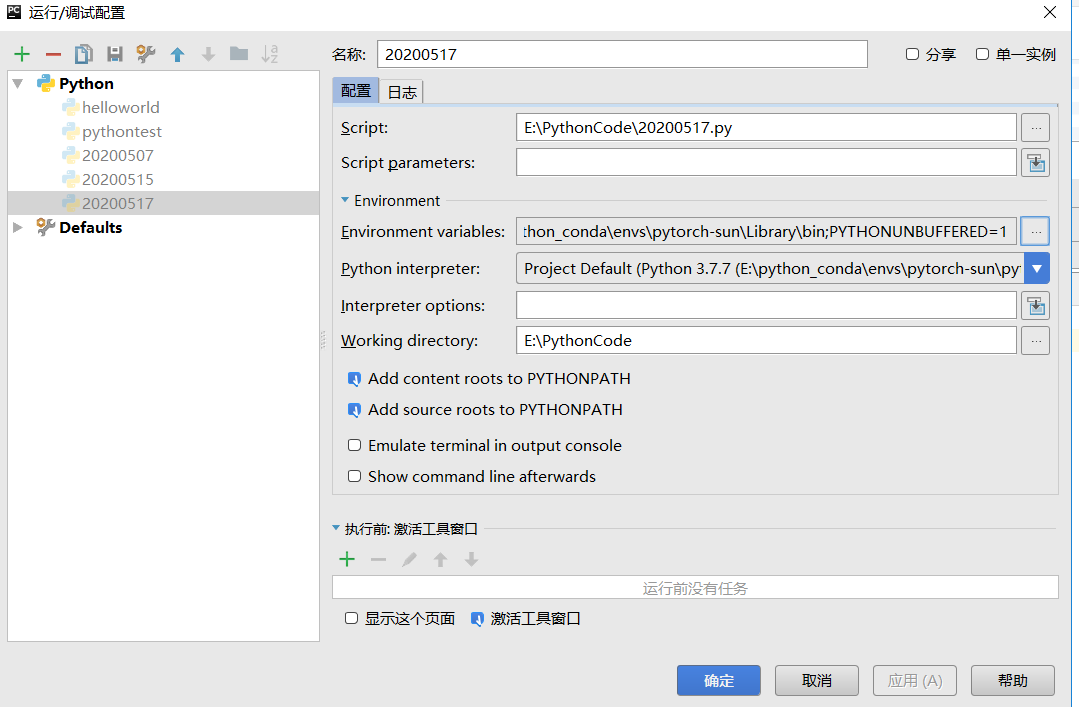This screenshot has width=1079, height=707.
Task: Open the Python interpreter dropdown
Action: pyautogui.click(x=1037, y=268)
